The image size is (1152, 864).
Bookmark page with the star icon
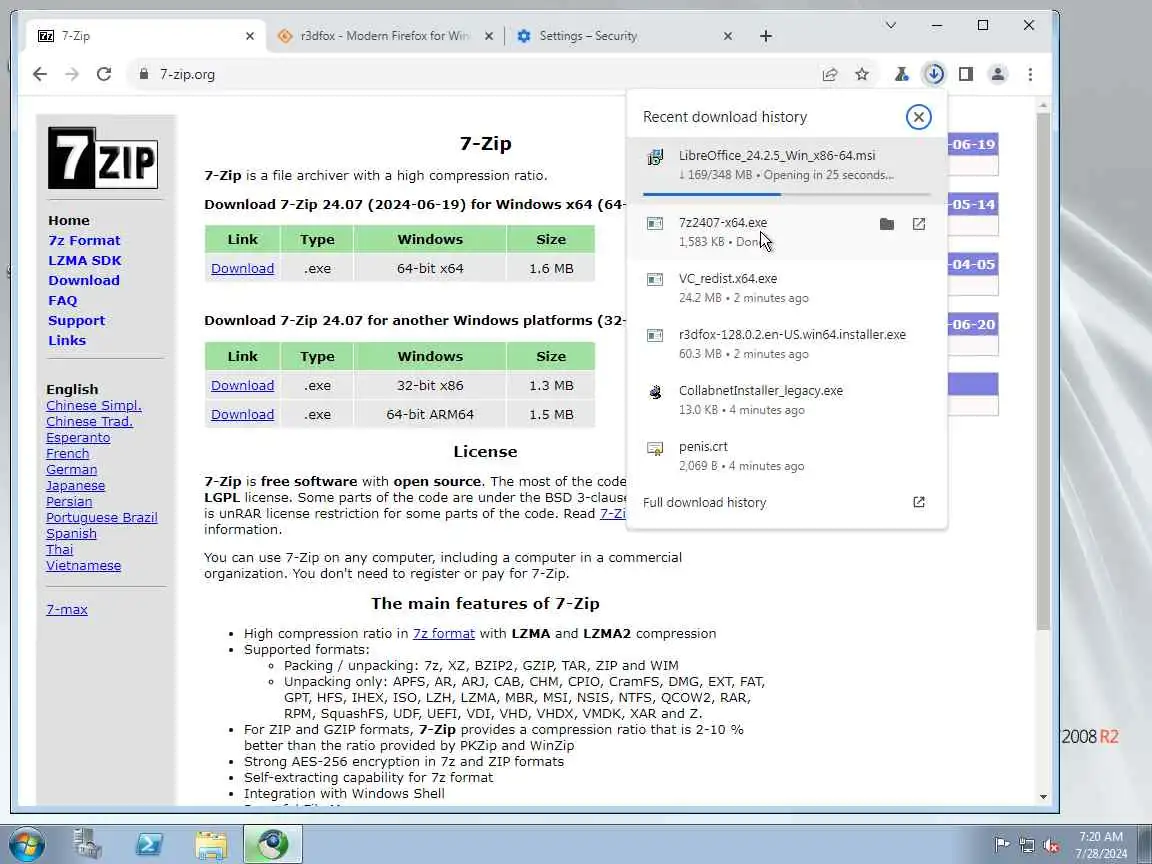[x=862, y=74]
